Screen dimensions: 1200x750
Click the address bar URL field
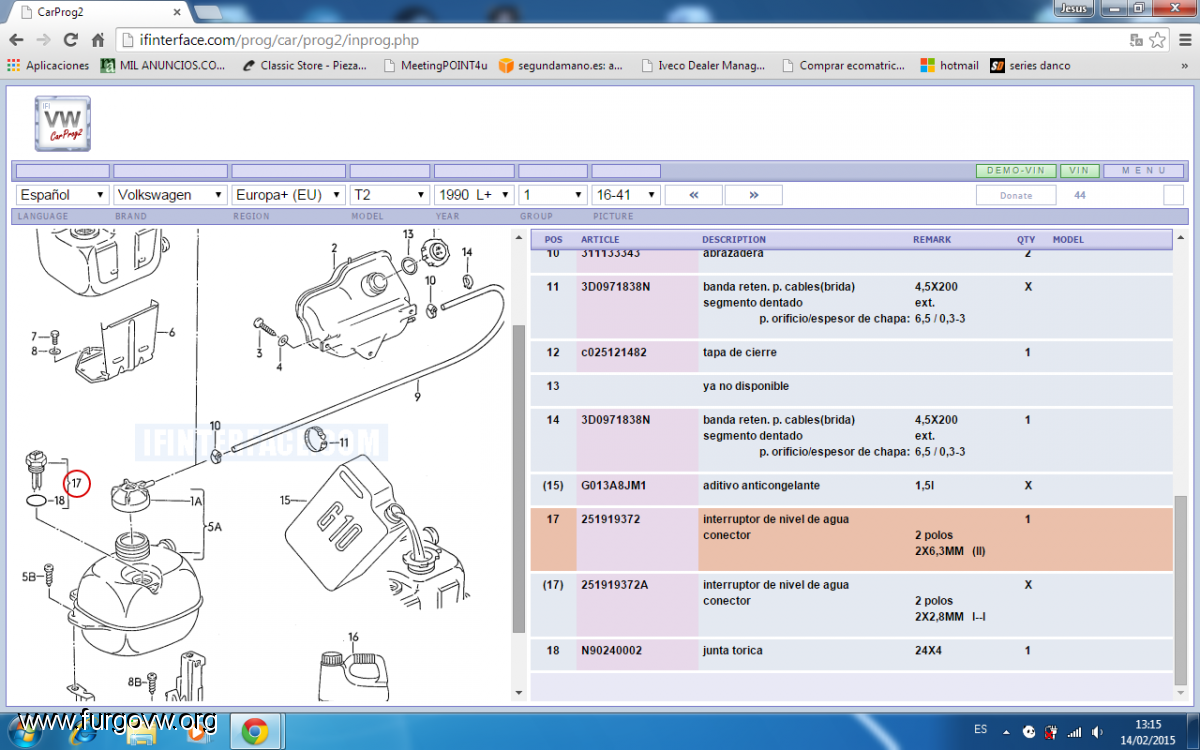tap(620, 40)
